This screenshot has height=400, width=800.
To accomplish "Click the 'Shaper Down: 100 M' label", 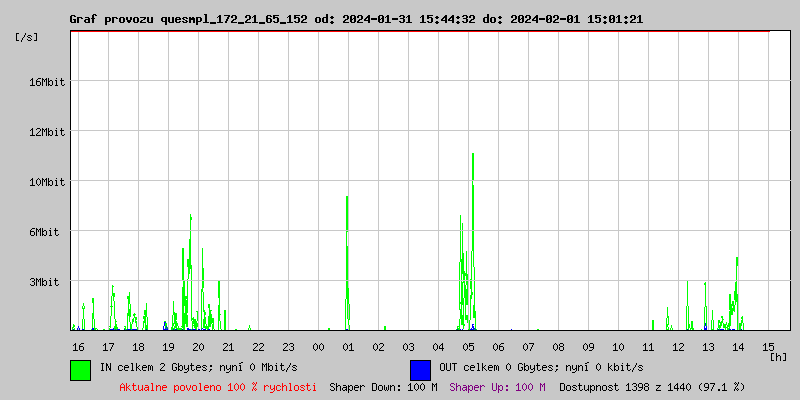I will [x=383, y=386].
